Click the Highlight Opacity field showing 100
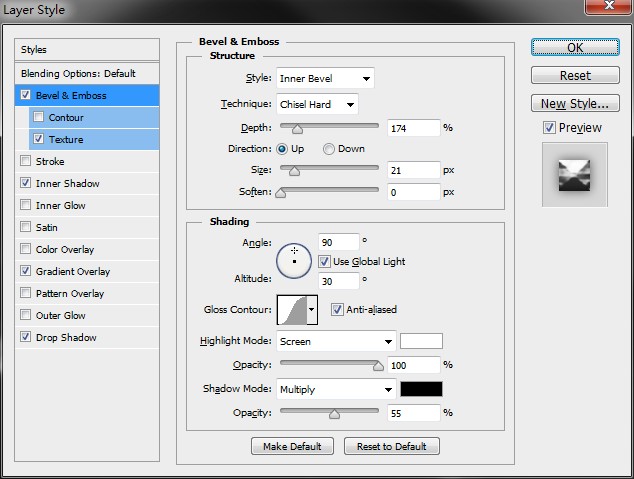The image size is (634, 479). click(x=413, y=365)
